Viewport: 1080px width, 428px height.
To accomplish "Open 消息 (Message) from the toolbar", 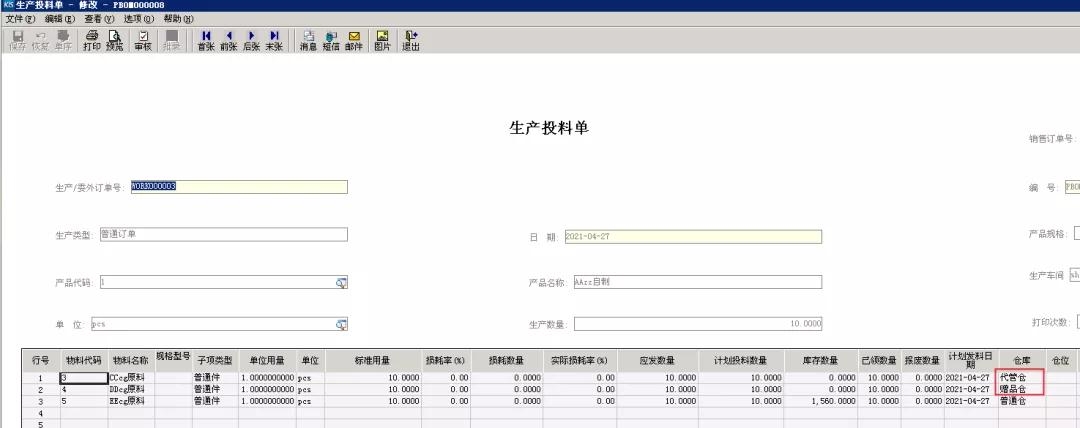I will click(308, 40).
